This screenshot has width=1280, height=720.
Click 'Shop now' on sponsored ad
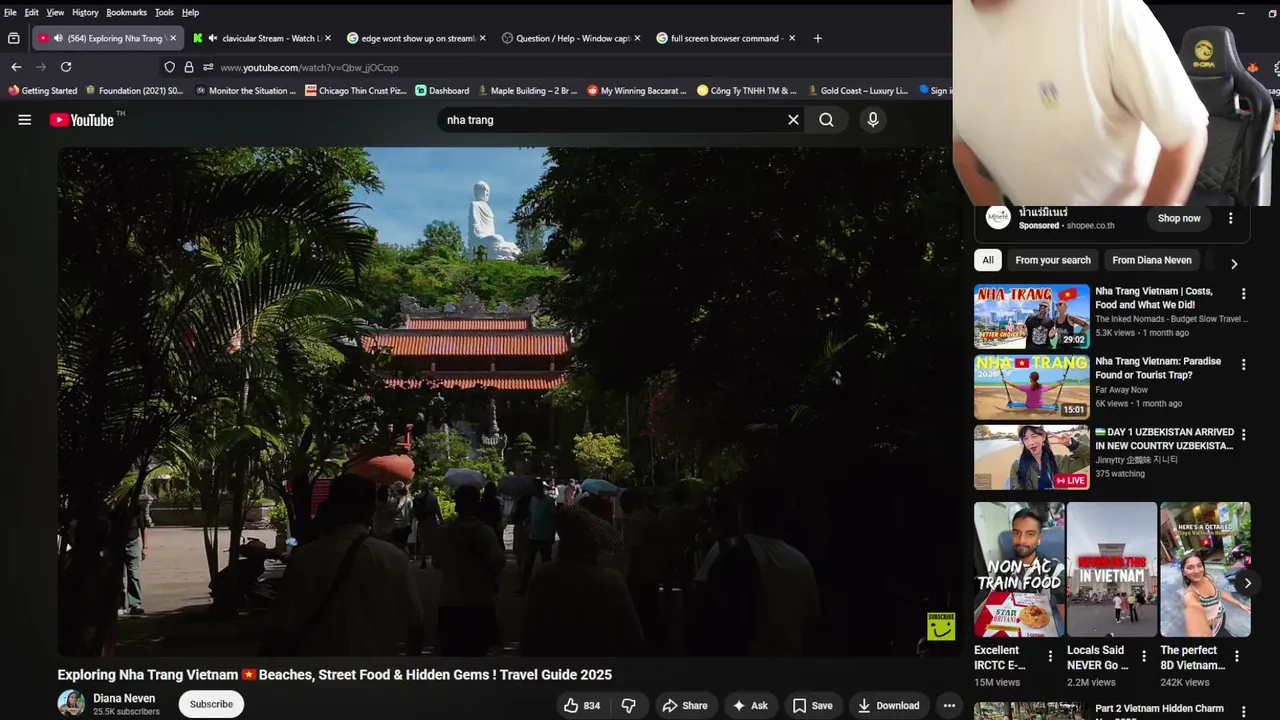1179,218
